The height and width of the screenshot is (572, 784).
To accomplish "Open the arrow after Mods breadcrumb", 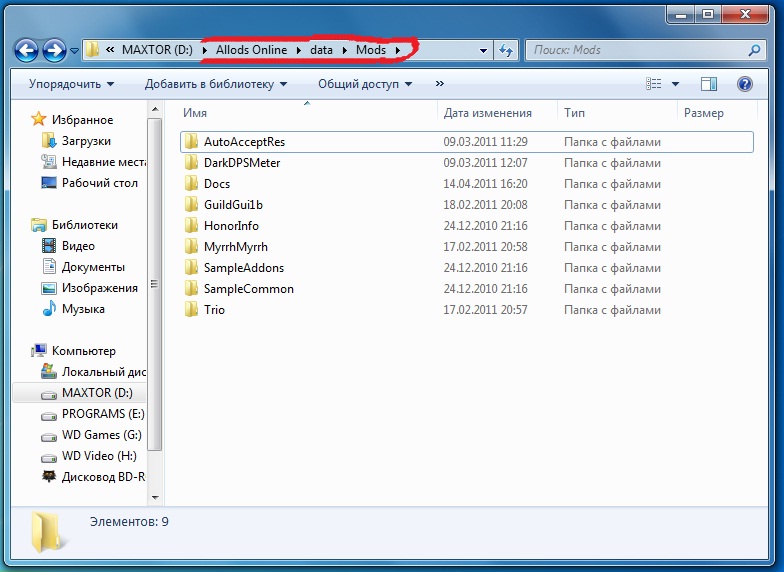I will click(x=398, y=50).
